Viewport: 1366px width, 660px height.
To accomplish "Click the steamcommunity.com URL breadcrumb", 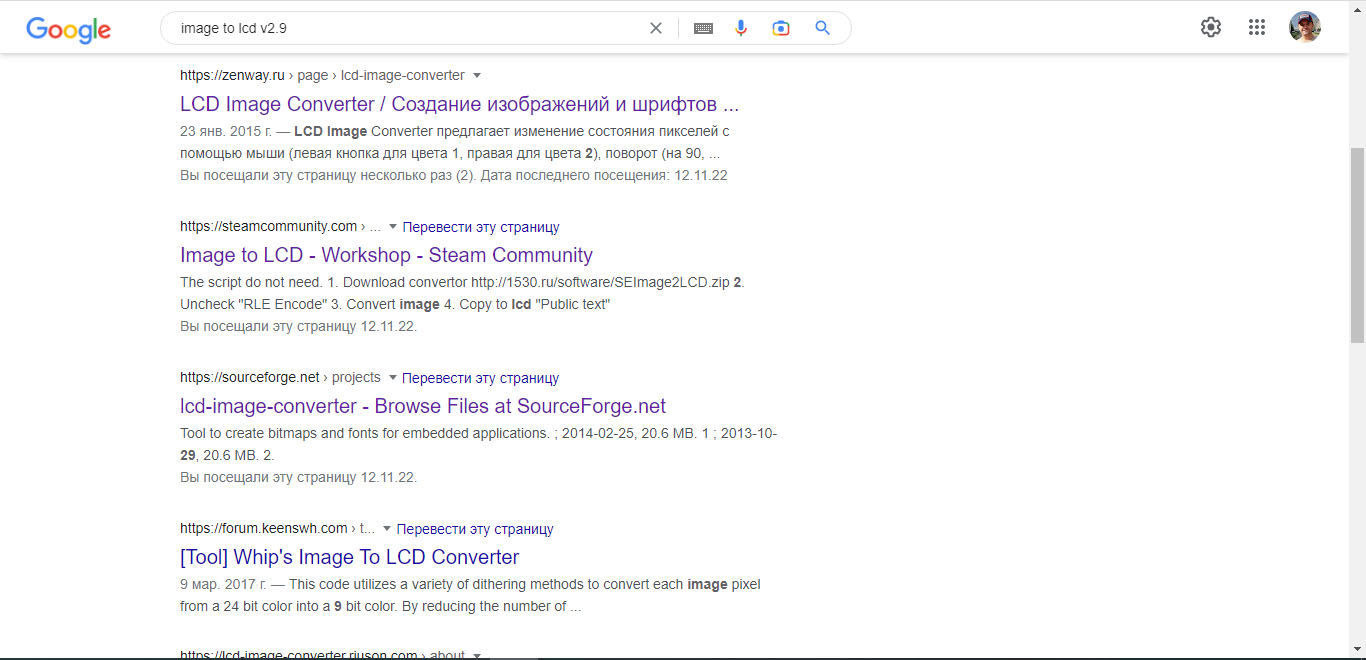I will tap(280, 226).
